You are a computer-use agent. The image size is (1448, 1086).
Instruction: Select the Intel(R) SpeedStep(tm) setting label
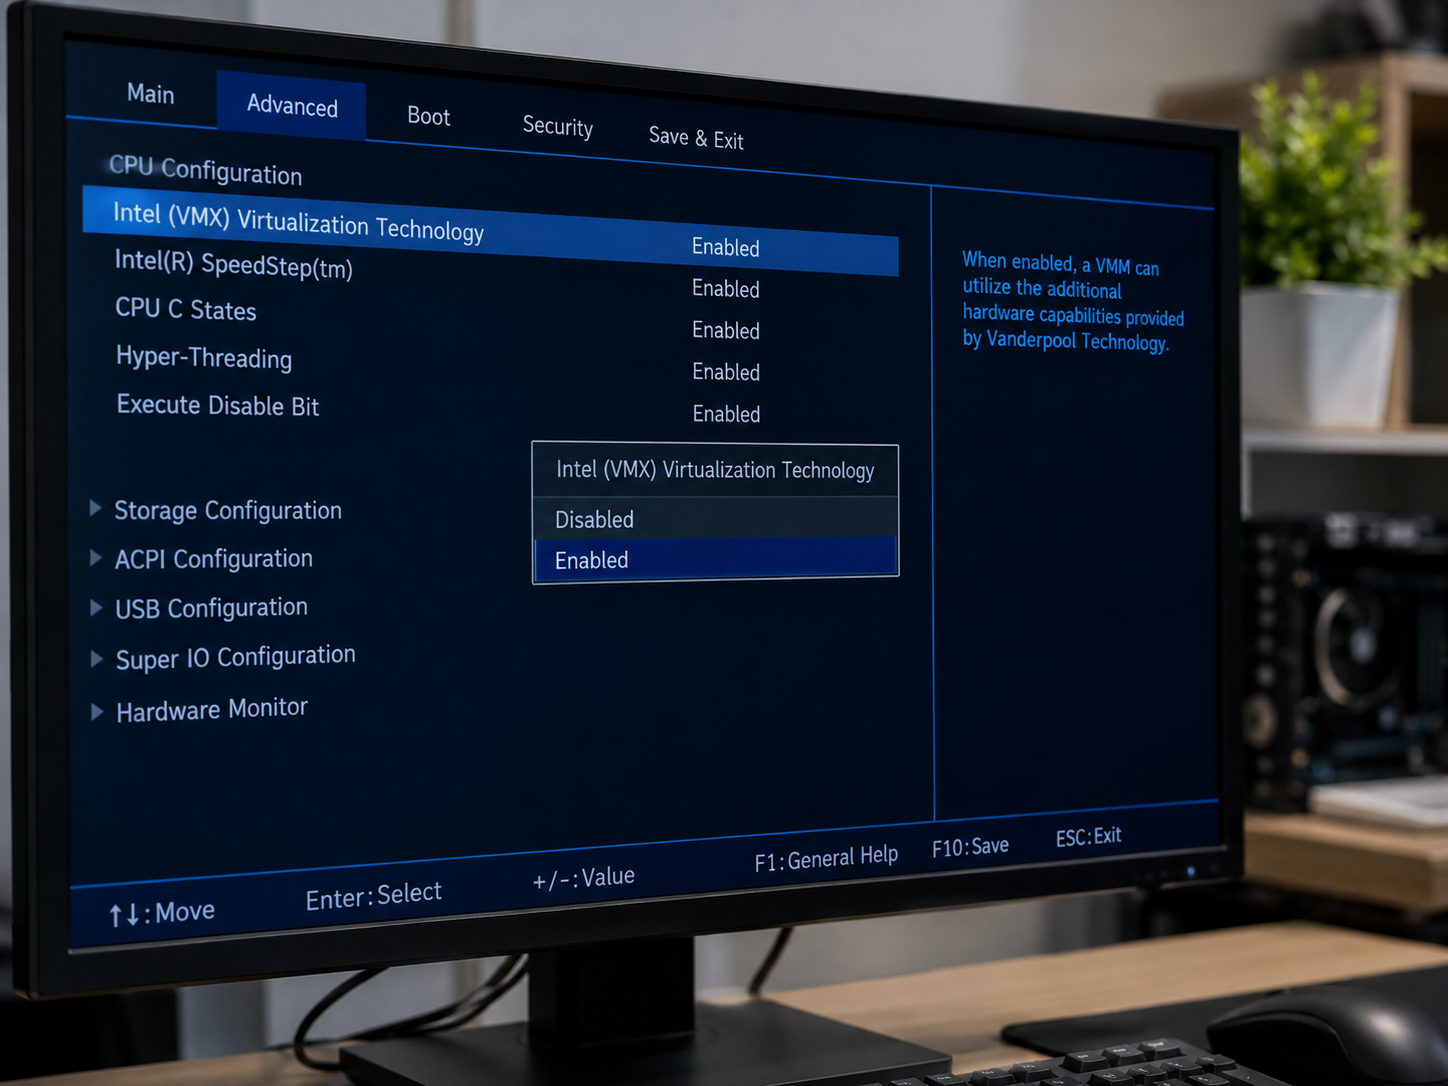click(x=234, y=264)
